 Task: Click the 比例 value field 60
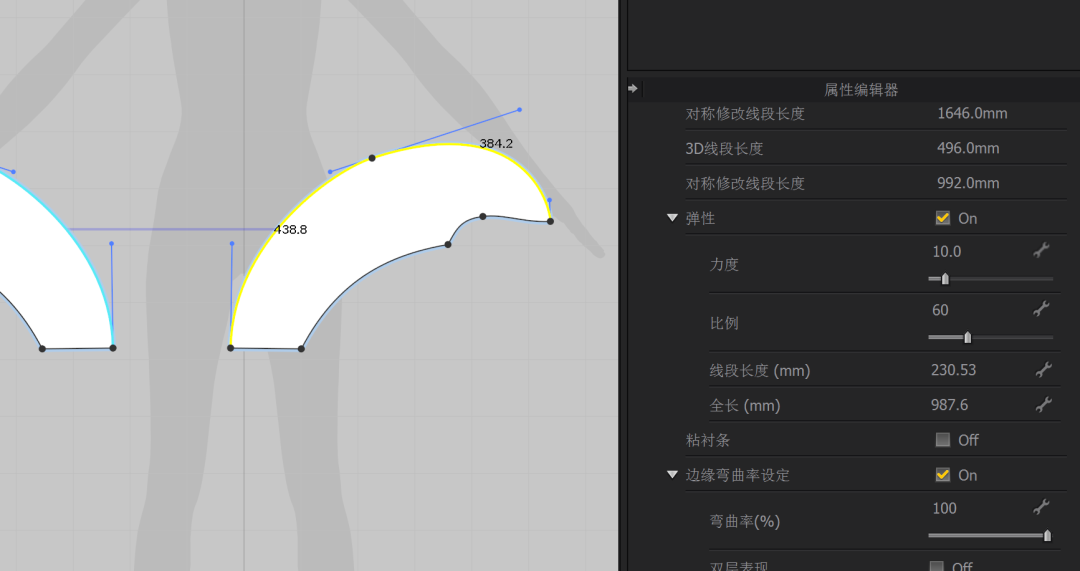click(x=940, y=310)
